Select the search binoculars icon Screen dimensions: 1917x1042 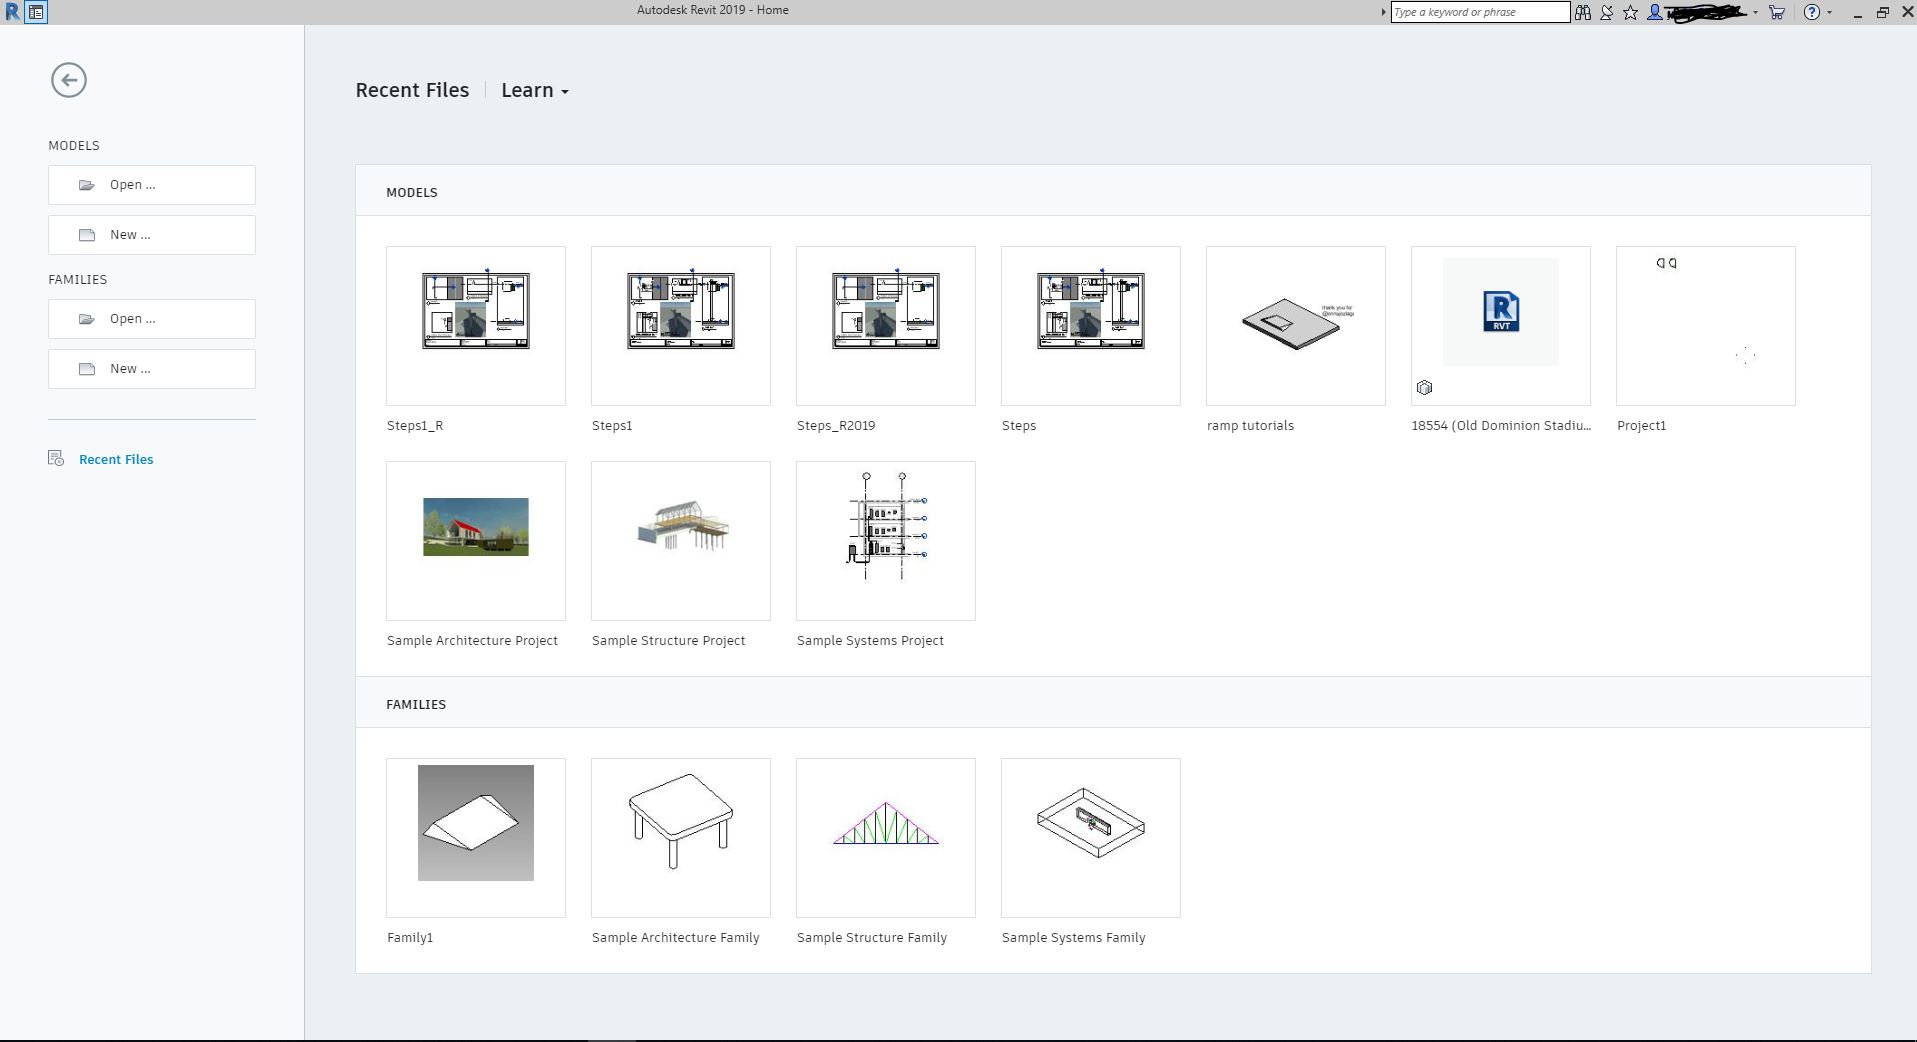point(1583,12)
